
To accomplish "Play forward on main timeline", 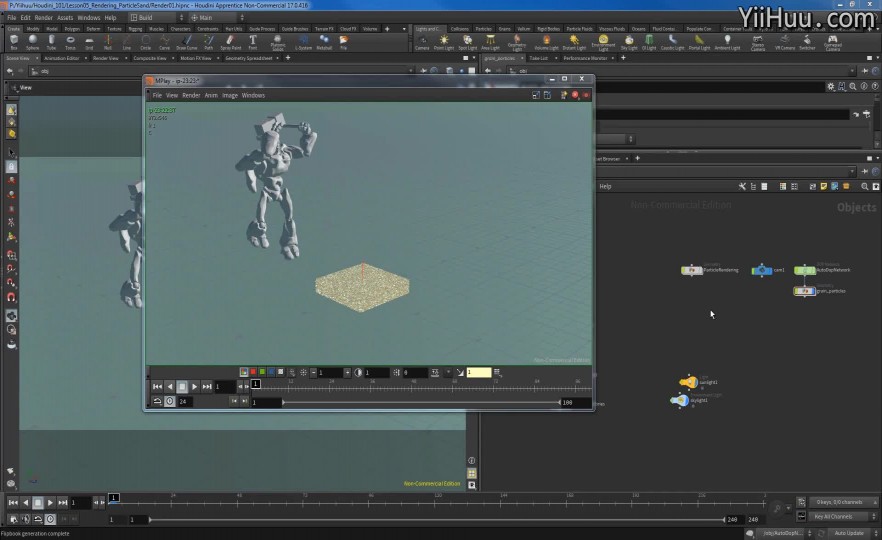I will pyautogui.click(x=50, y=502).
